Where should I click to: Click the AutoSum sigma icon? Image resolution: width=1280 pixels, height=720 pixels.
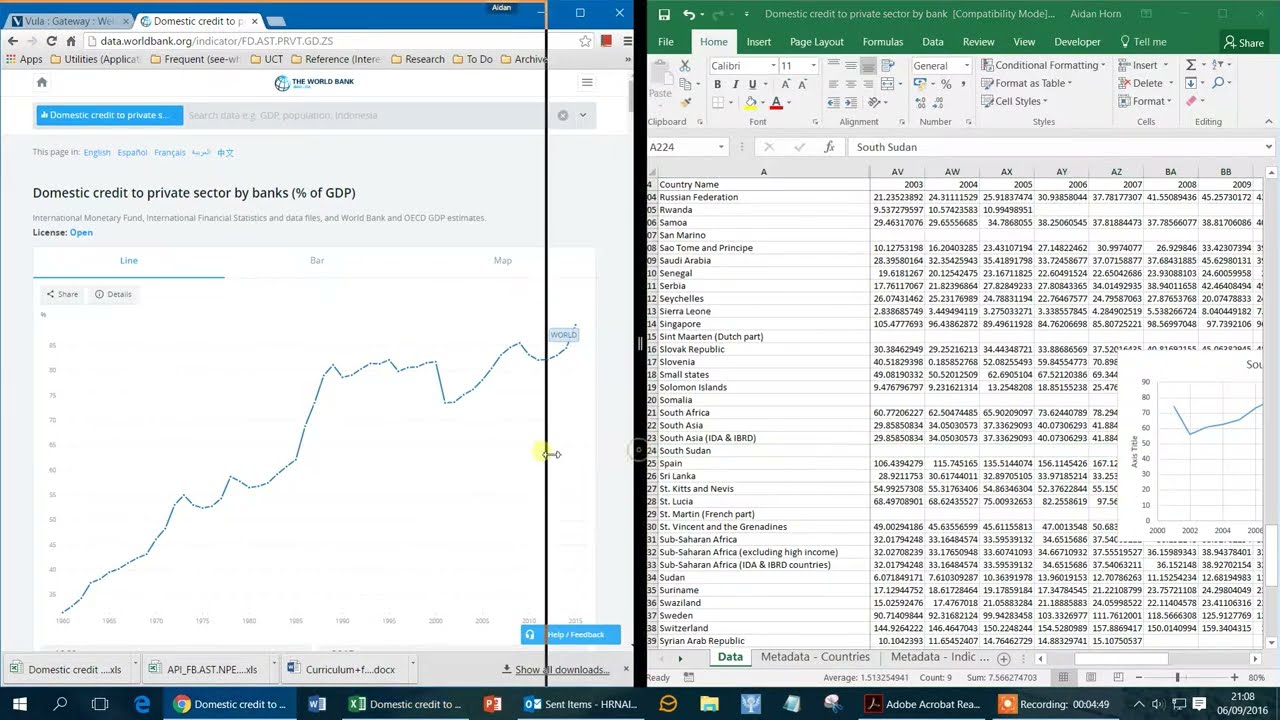point(1191,65)
